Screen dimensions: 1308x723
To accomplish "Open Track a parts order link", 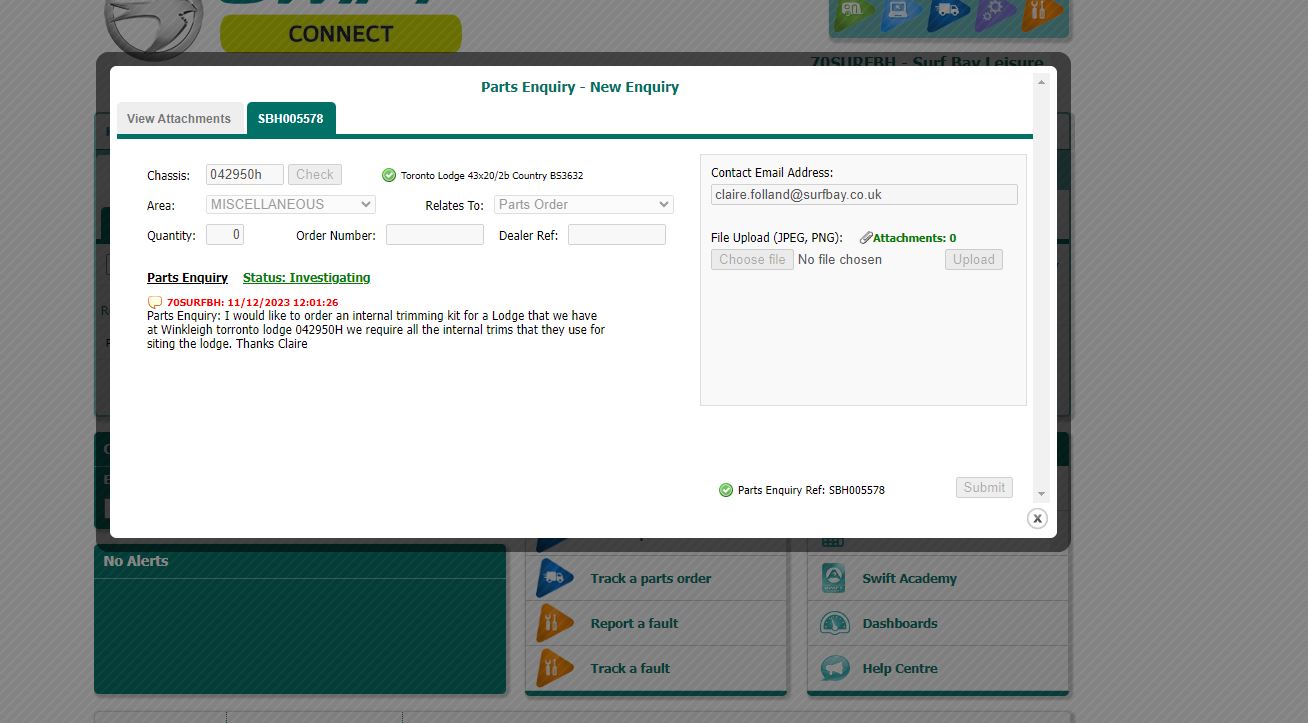I will tap(651, 578).
